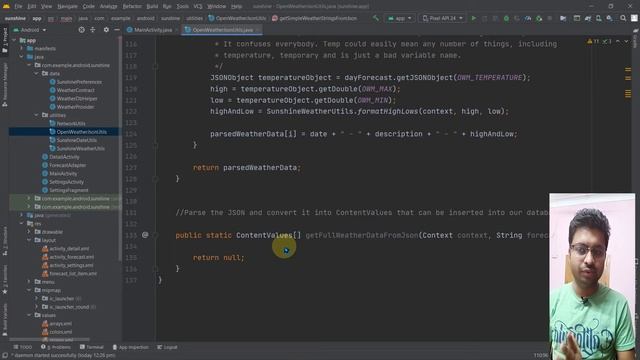Open the App Inspection tool window
This screenshot has width=640, height=360.
[x=131, y=347]
